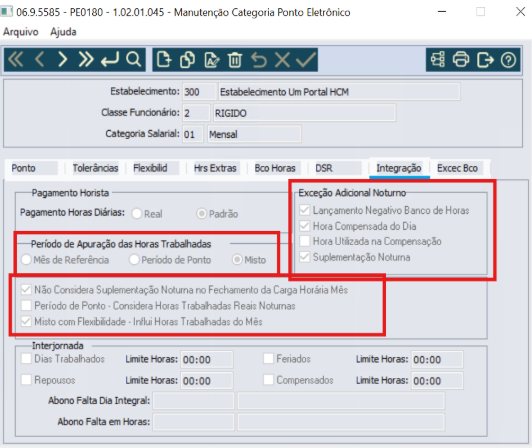Click the RIGIDO description field
The image size is (532, 448).
pyautogui.click(x=304, y=113)
